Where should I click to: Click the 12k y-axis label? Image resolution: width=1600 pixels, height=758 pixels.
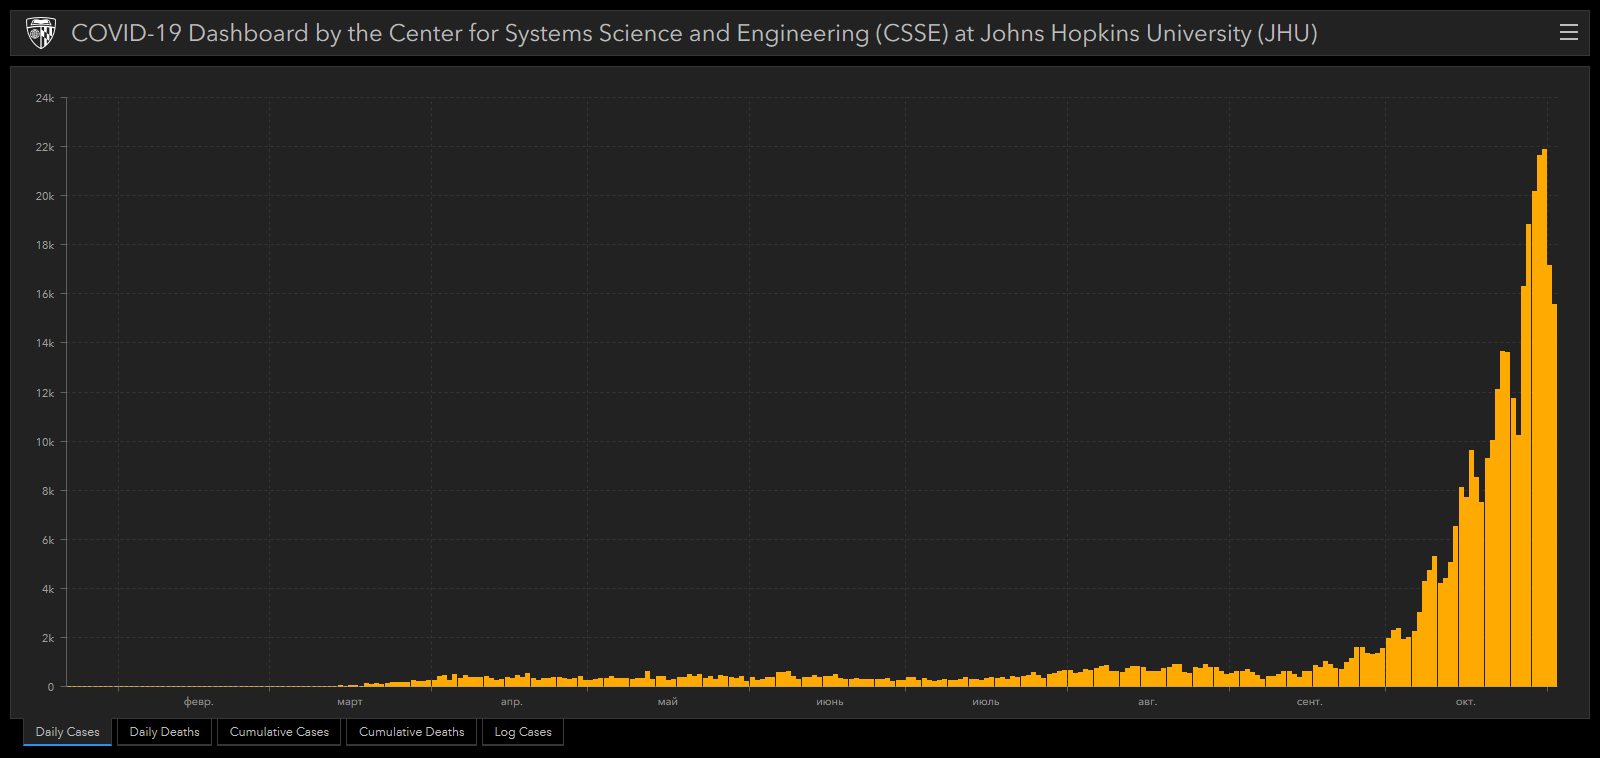click(x=45, y=393)
